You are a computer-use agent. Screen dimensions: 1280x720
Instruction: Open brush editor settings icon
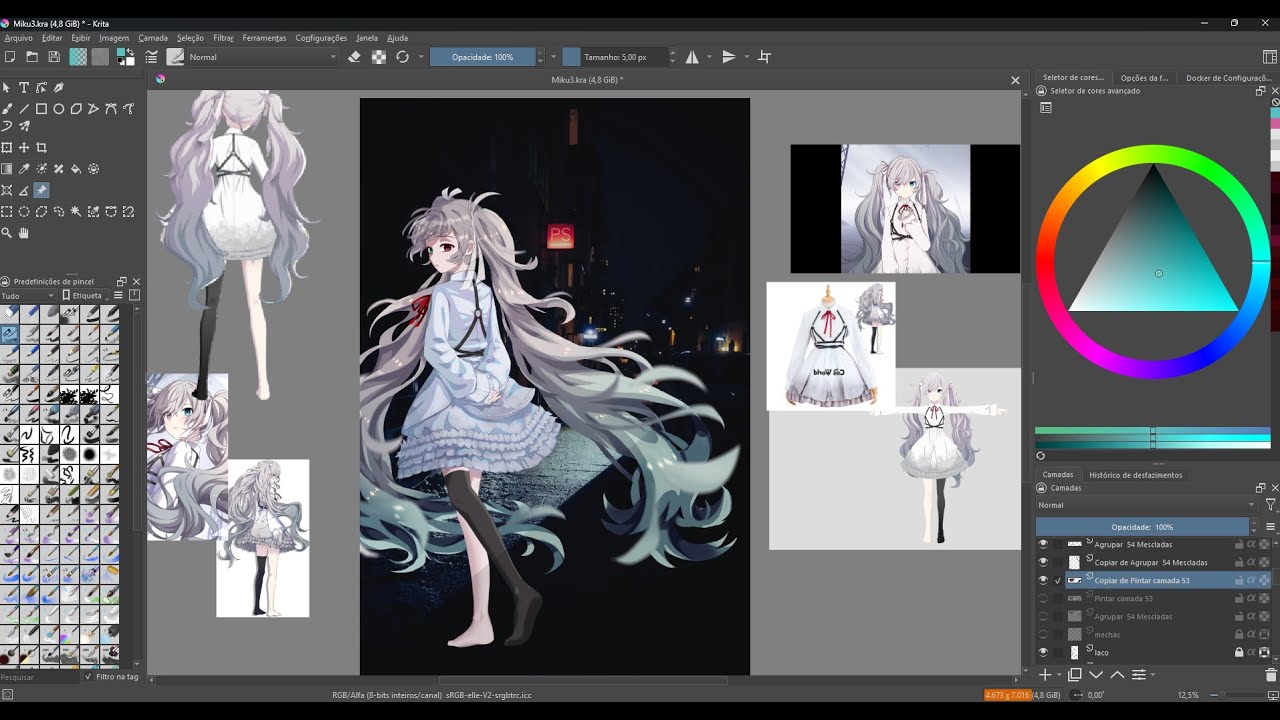pos(151,57)
